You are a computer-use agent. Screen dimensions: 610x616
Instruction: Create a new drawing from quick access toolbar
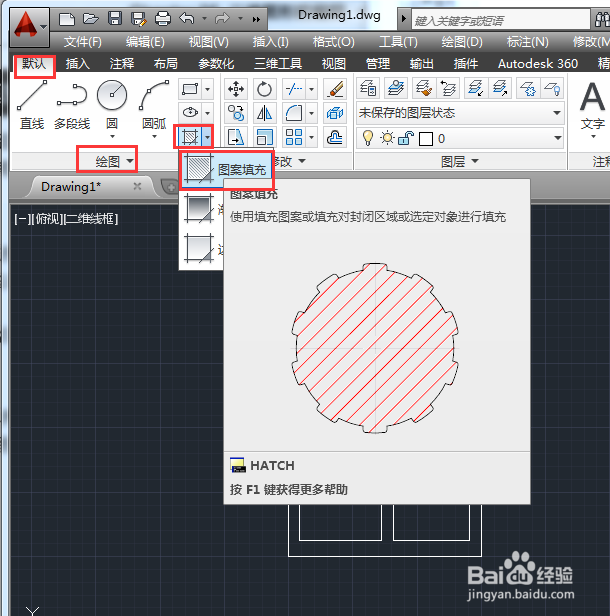(x=66, y=19)
